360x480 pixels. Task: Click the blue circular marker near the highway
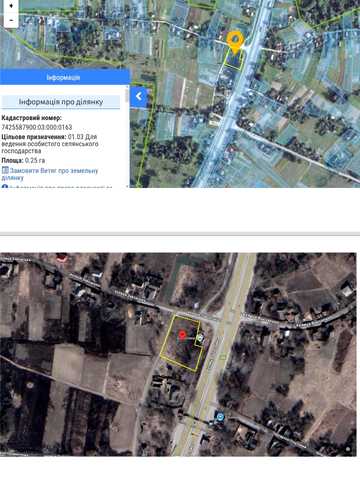[x=220, y=416]
